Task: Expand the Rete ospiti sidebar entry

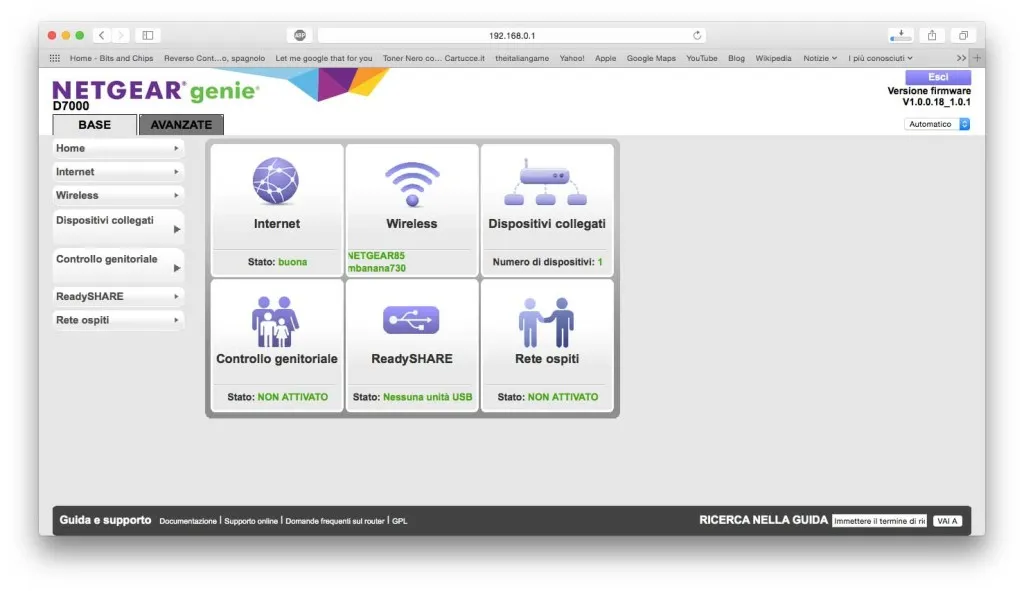Action: point(117,319)
